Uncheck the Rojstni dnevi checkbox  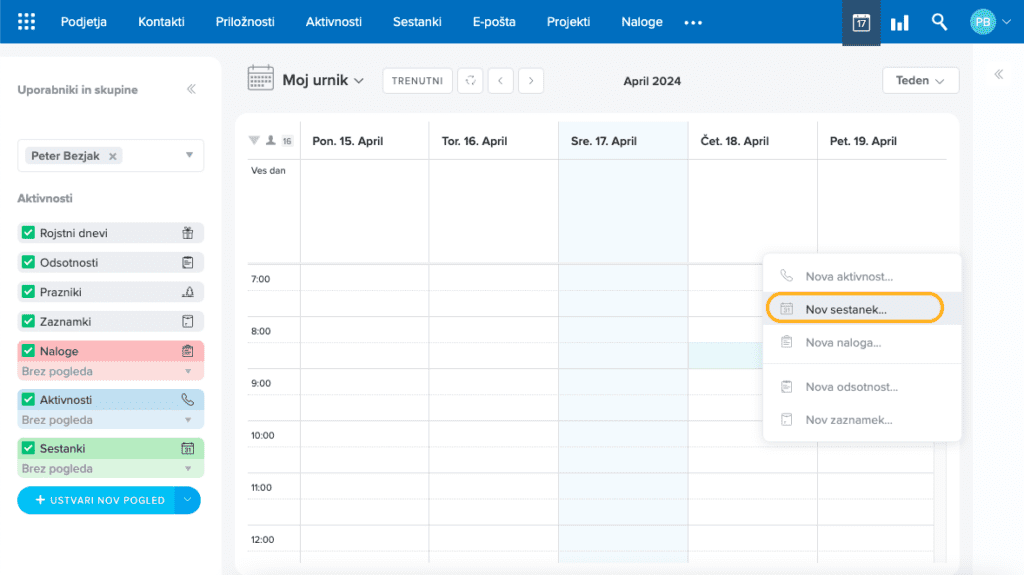28,233
